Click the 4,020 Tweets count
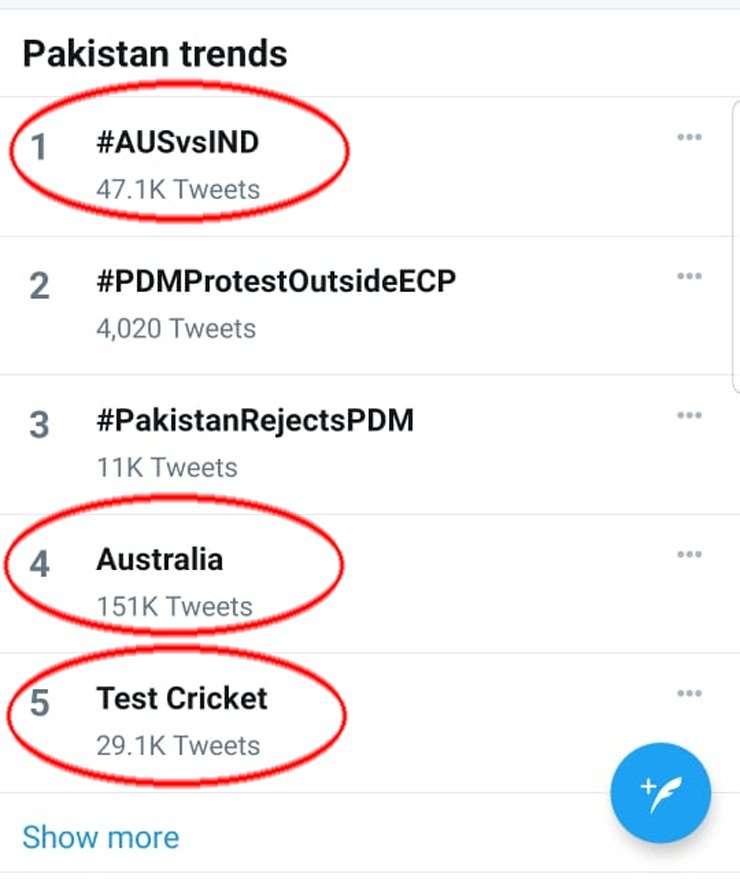Viewport: 740px width, 881px height. click(175, 328)
